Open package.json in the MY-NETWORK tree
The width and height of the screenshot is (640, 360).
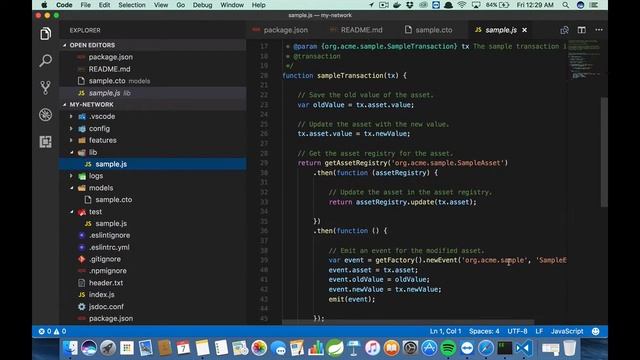click(x=111, y=318)
